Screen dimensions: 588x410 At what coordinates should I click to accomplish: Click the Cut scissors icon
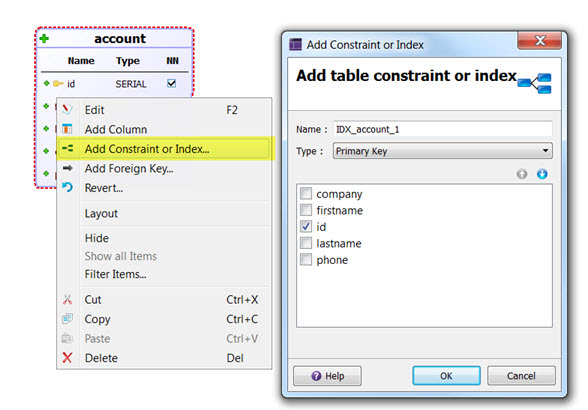(x=67, y=299)
